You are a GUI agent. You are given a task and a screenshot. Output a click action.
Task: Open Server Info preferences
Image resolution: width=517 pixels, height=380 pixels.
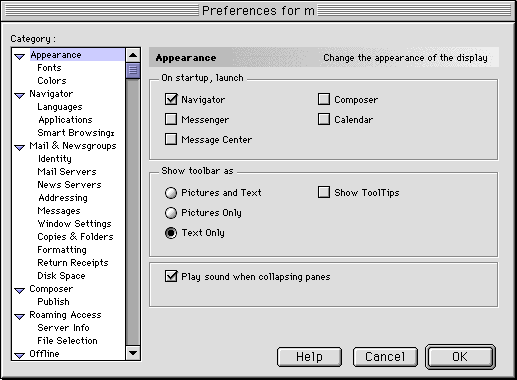pyautogui.click(x=63, y=328)
